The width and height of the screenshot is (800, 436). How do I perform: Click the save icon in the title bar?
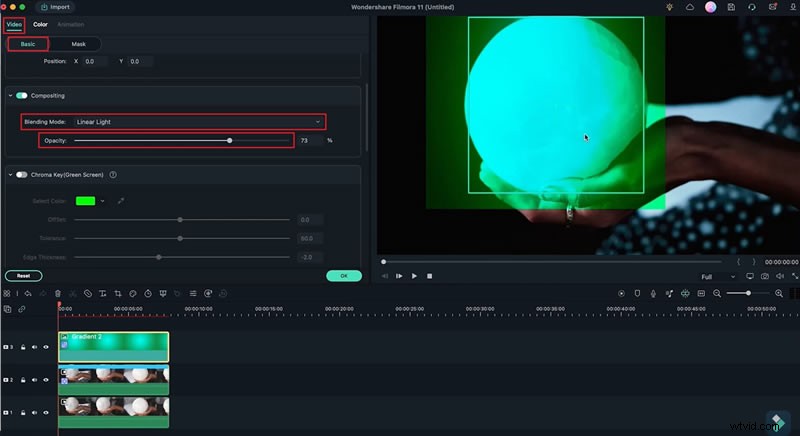(731, 7)
